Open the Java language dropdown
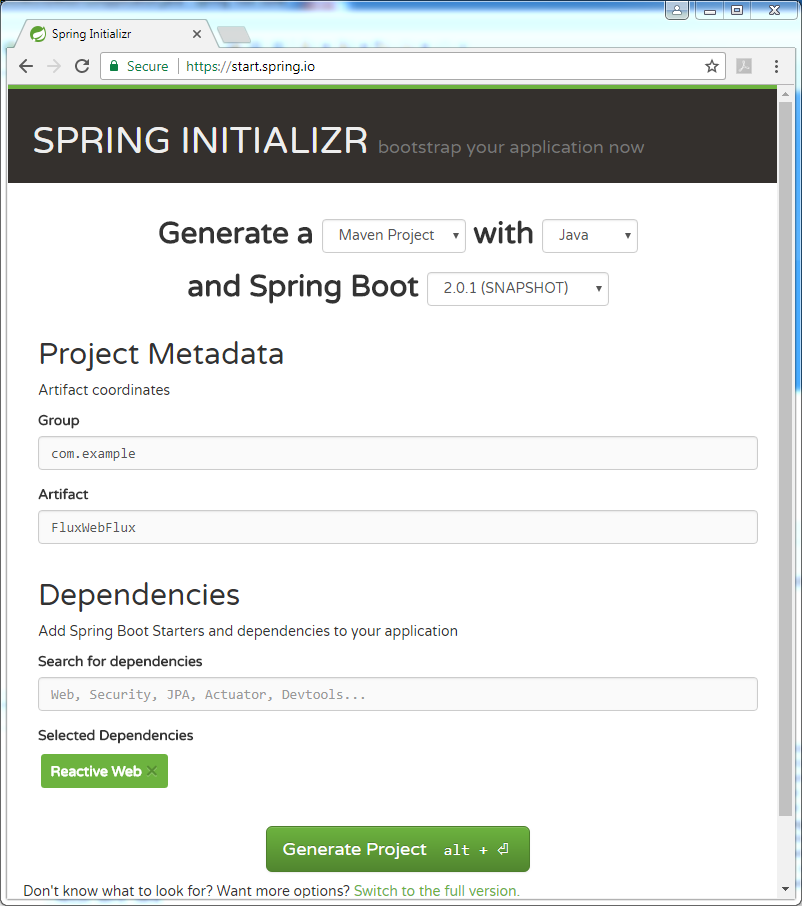 (x=589, y=236)
